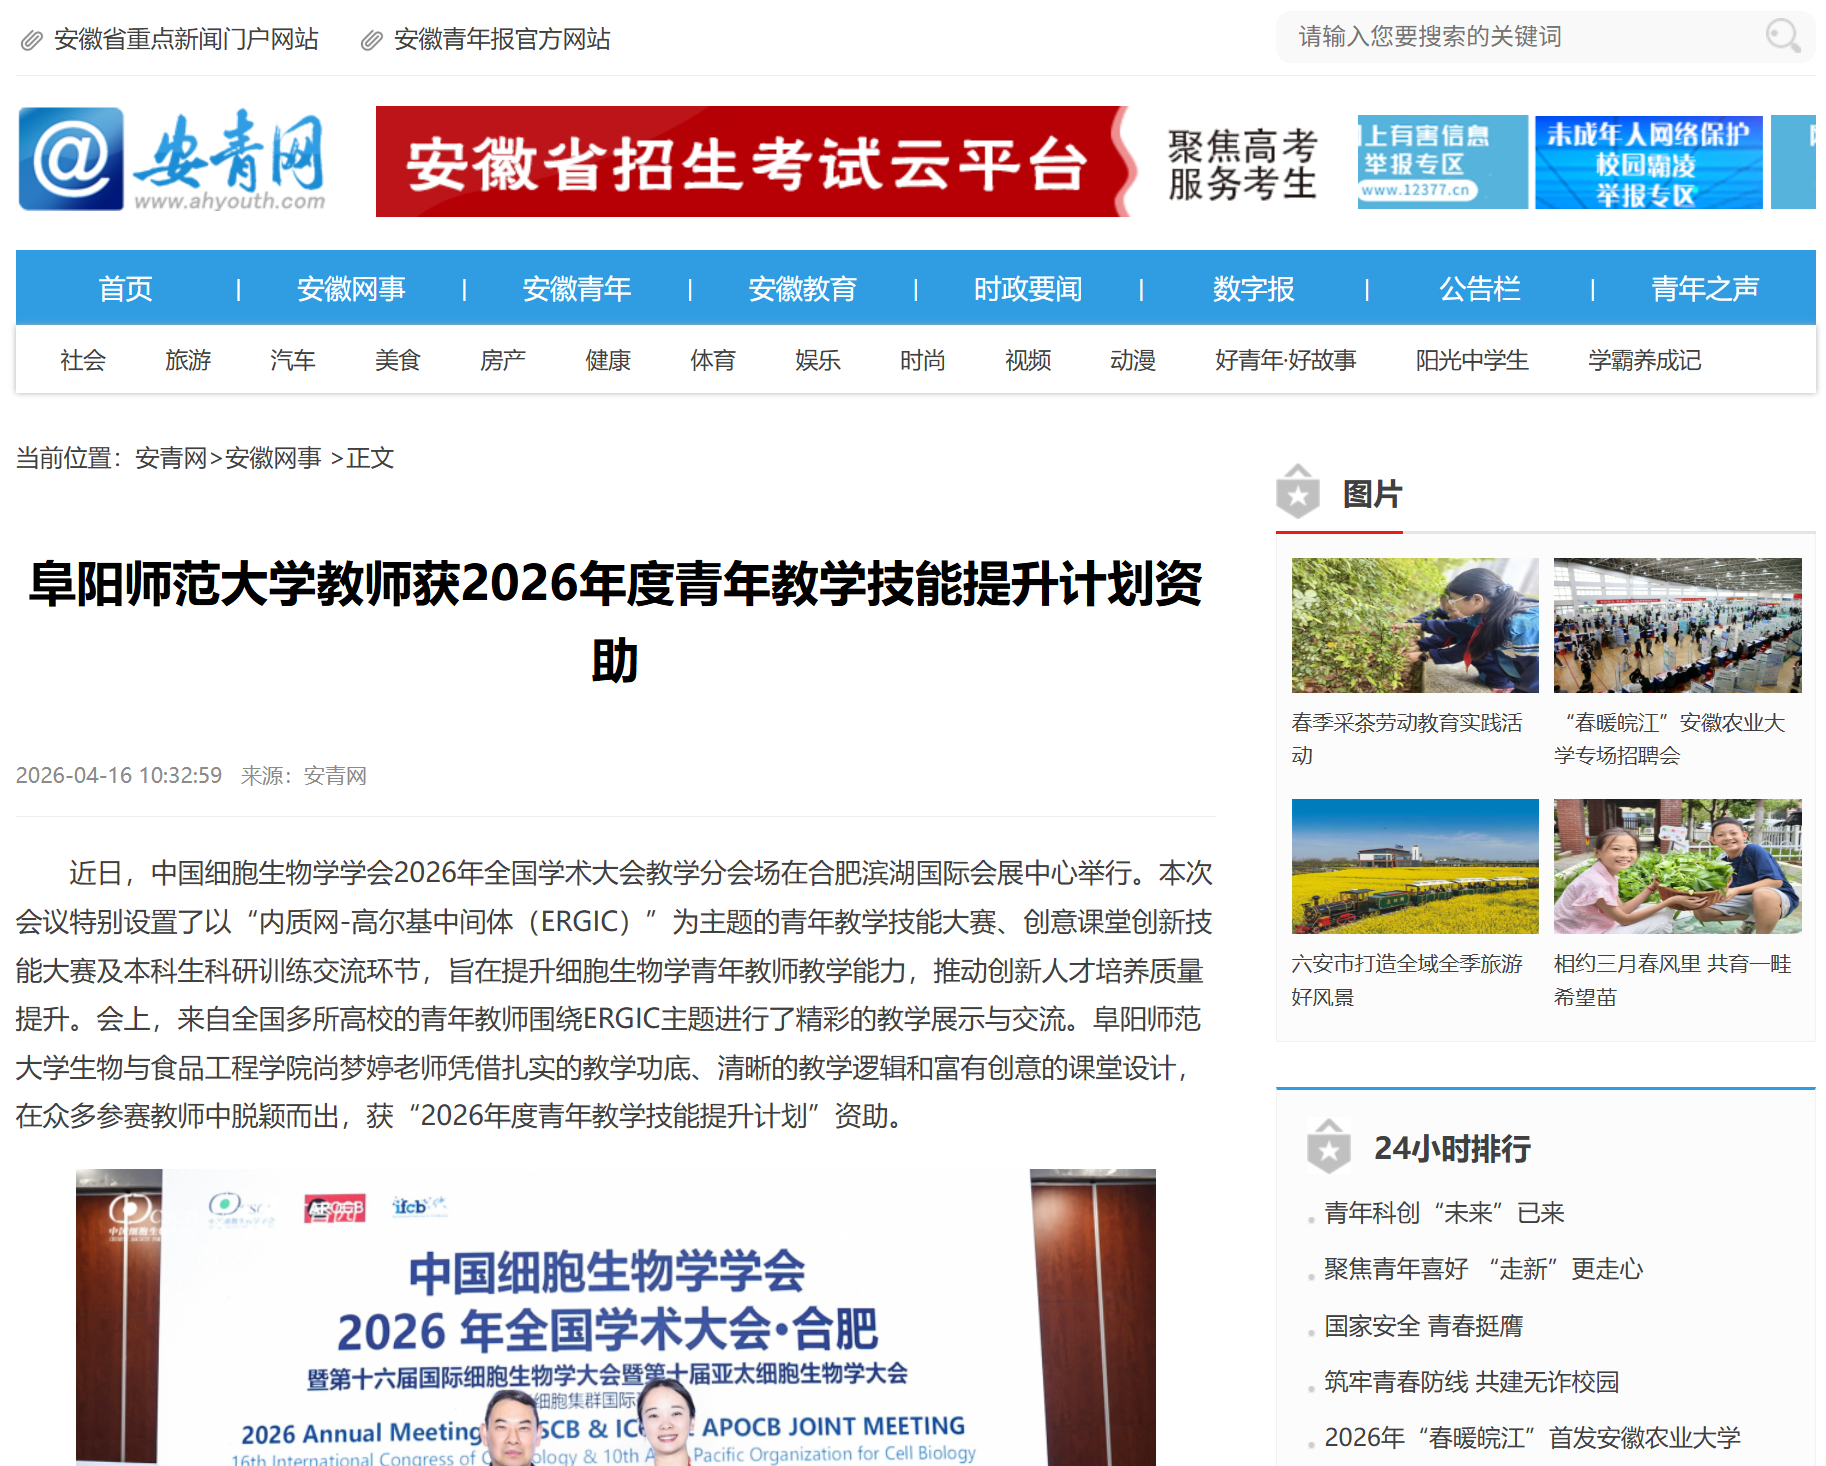Screen dimensions: 1826x1466
Task: Select 数字报 in the blue navbar
Action: (1253, 289)
